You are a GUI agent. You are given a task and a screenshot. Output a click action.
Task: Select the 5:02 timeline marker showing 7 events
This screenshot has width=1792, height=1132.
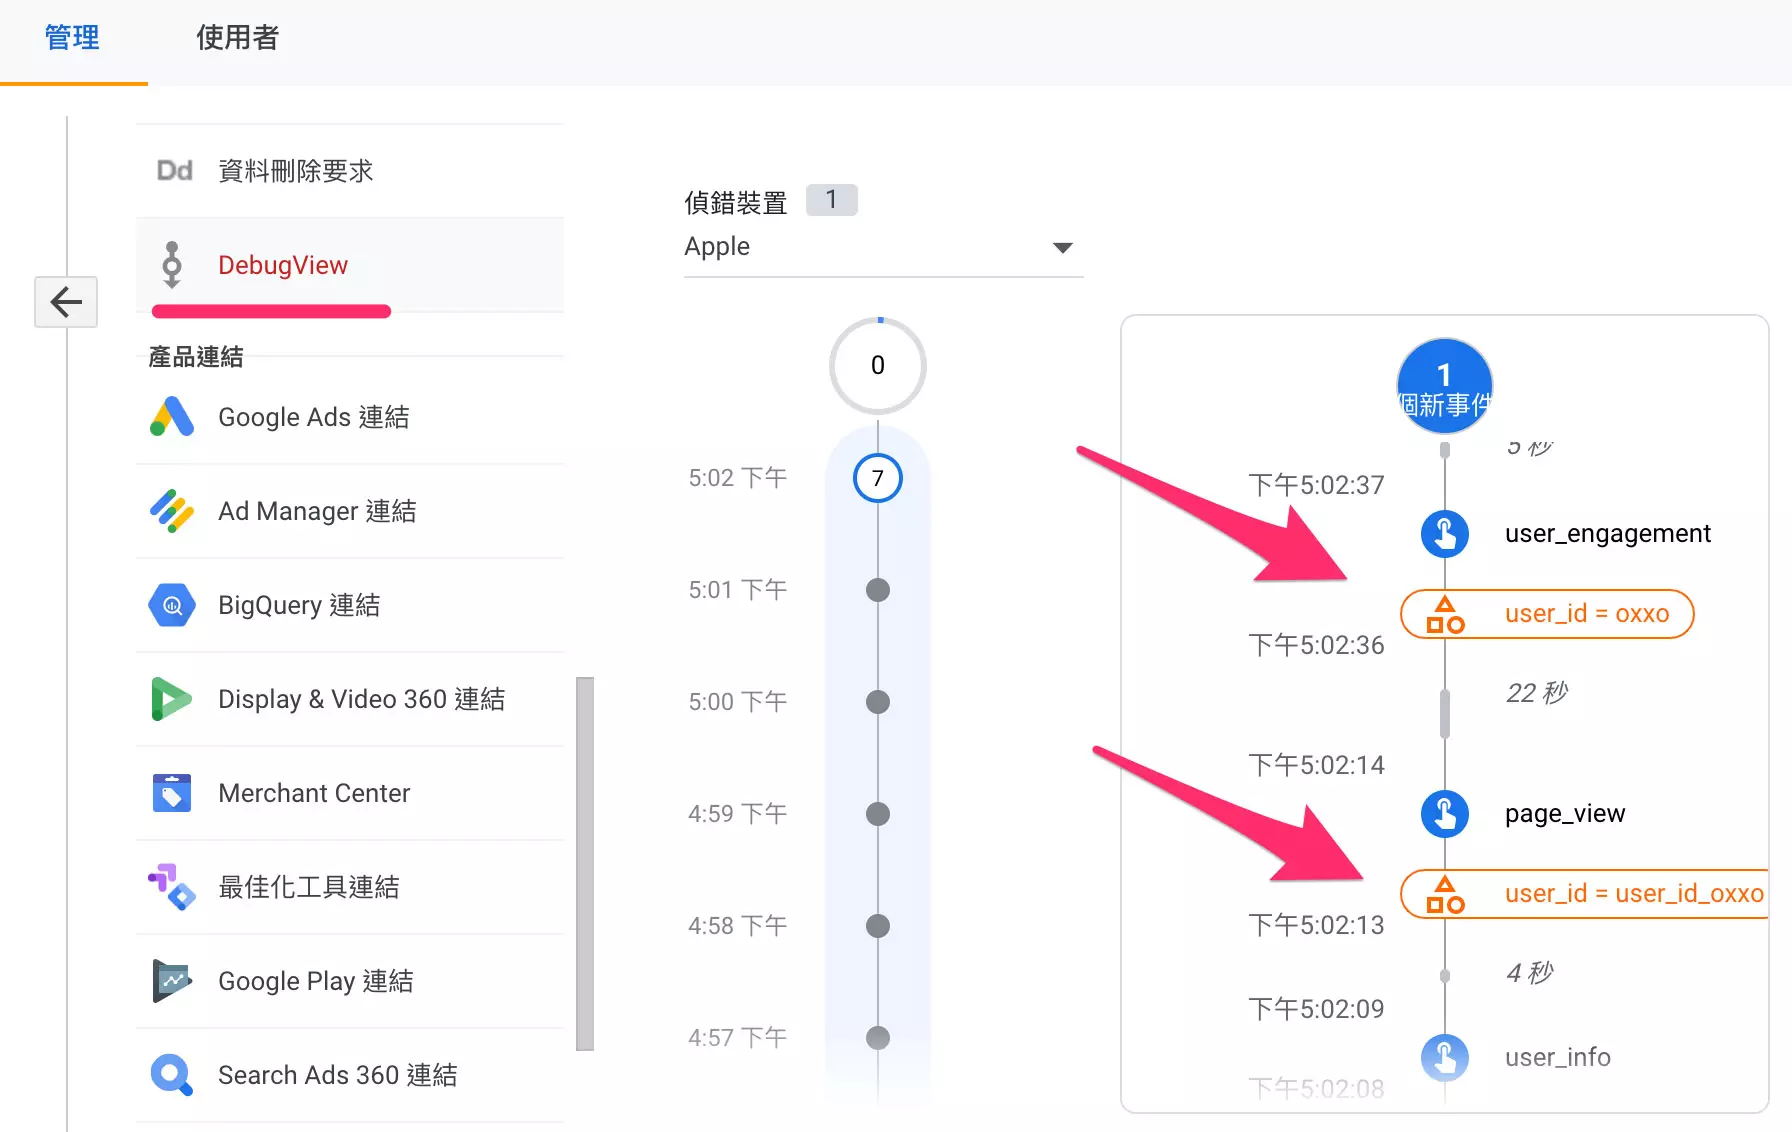877,478
